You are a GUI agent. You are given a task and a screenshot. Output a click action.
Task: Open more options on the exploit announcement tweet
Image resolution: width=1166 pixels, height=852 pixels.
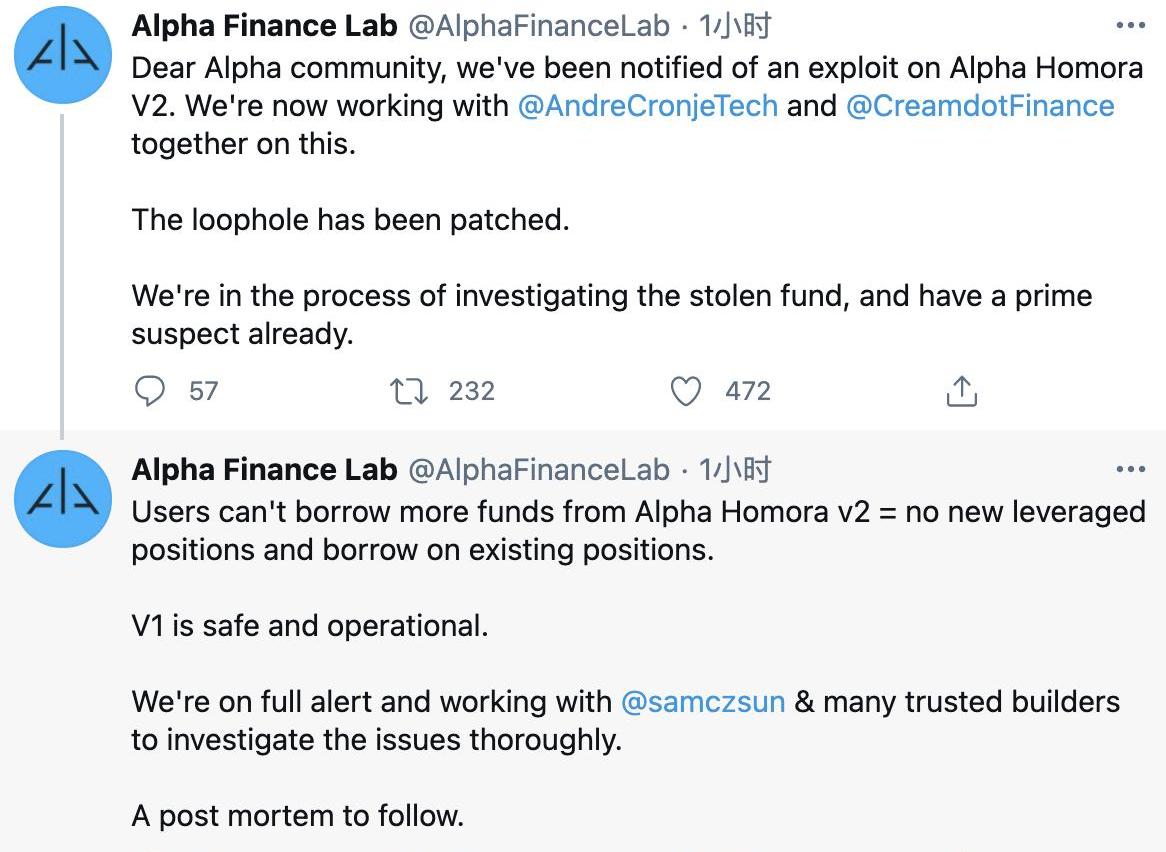[1129, 27]
